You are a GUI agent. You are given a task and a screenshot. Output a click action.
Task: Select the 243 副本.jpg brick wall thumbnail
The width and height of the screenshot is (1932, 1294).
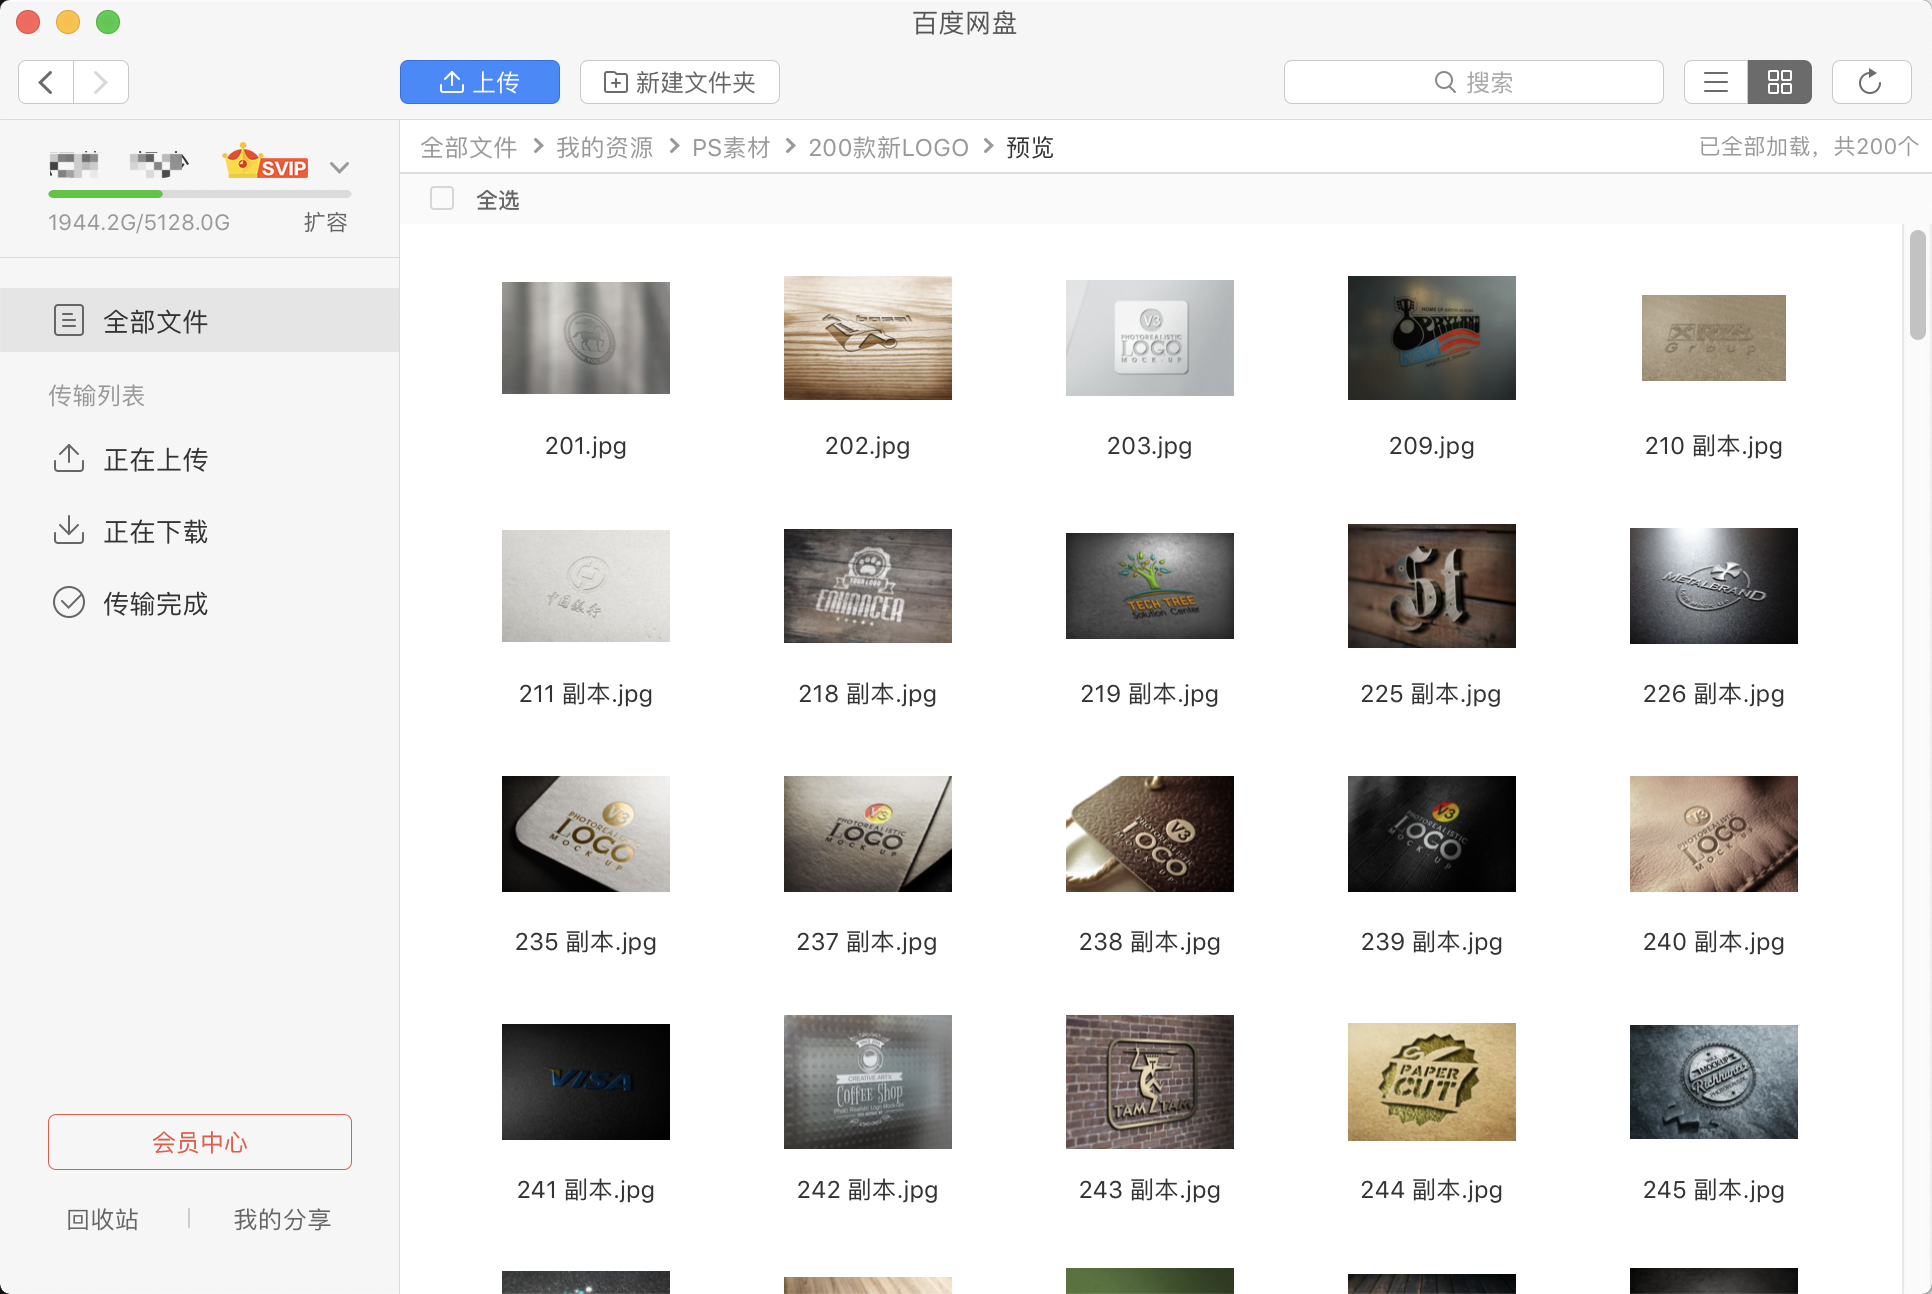[1150, 1082]
